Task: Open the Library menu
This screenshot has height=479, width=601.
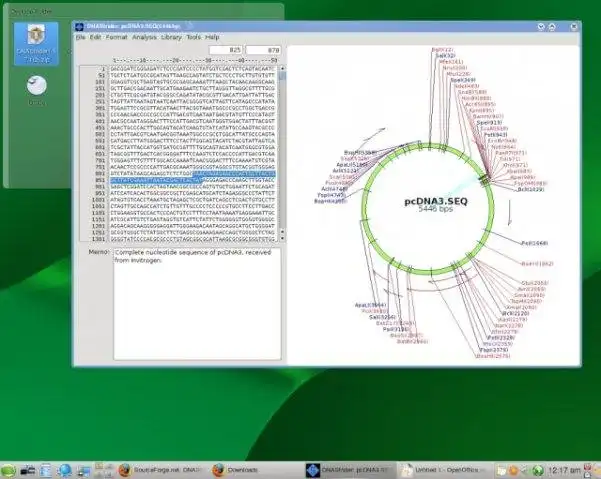Action: pos(171,37)
